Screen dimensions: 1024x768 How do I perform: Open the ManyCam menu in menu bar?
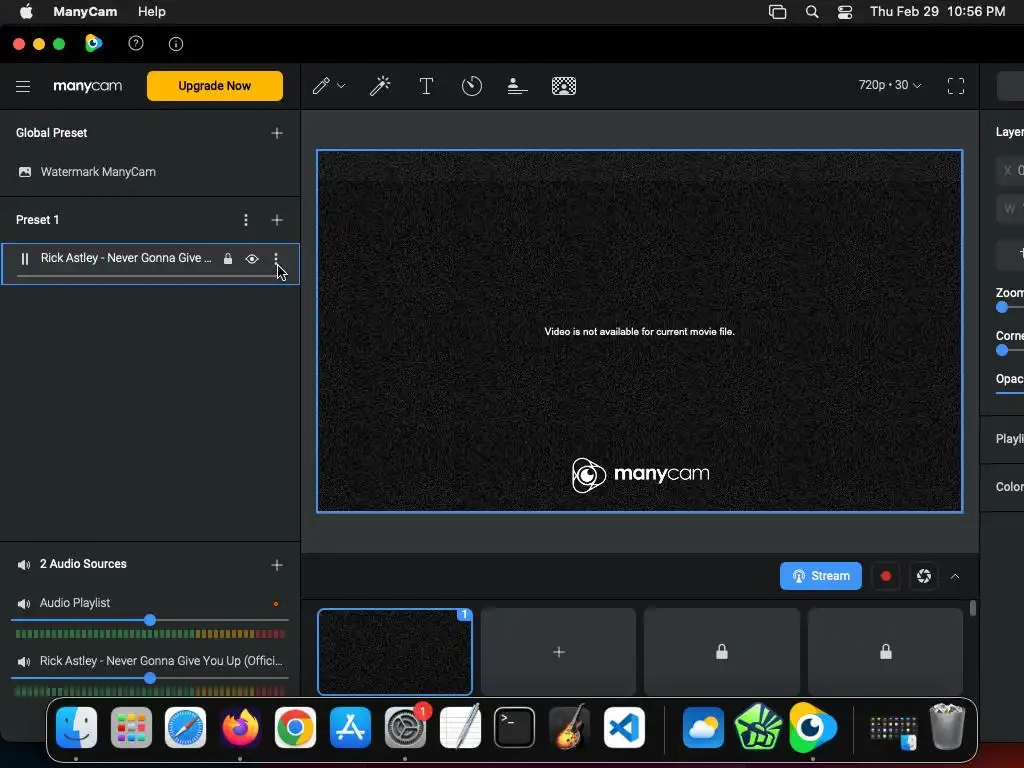85,12
